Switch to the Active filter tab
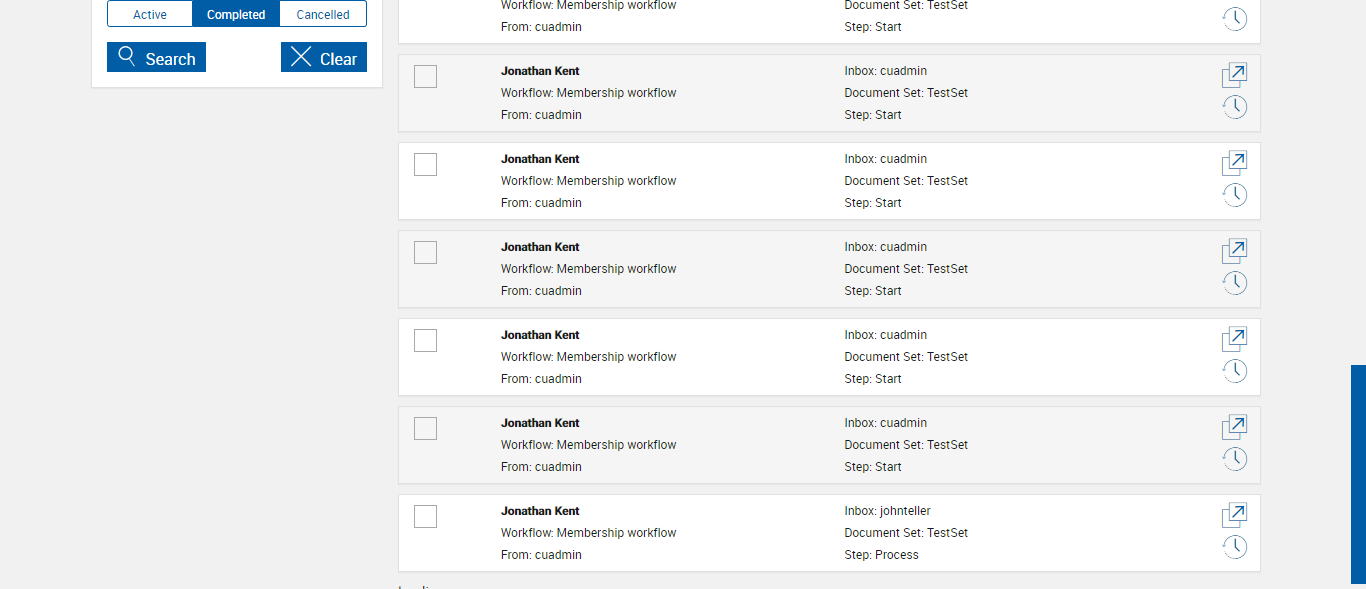The height and width of the screenshot is (589, 1366). [x=150, y=15]
